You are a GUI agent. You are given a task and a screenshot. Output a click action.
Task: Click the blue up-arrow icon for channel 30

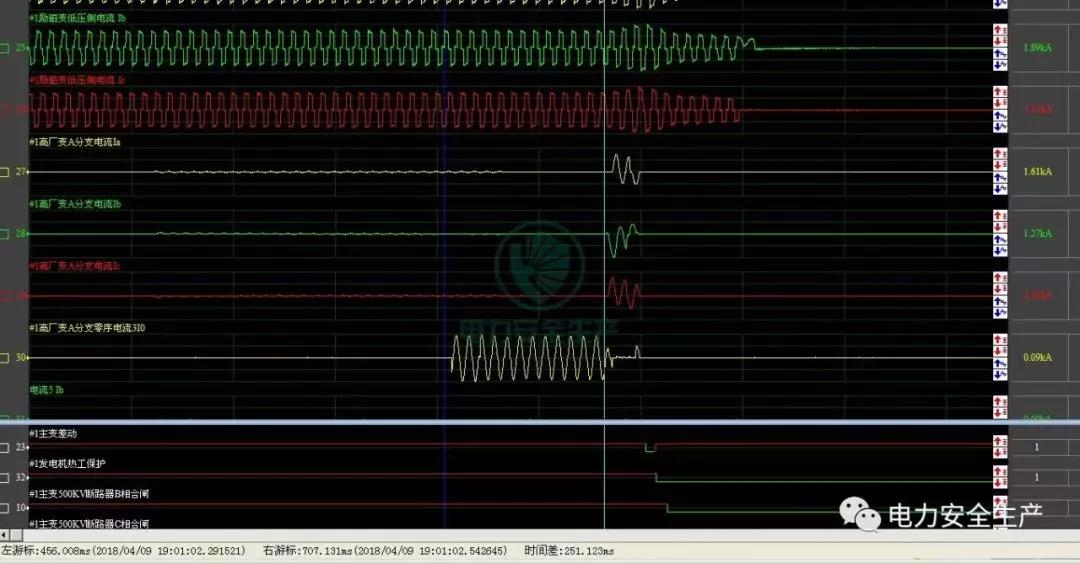pyautogui.click(x=1000, y=363)
